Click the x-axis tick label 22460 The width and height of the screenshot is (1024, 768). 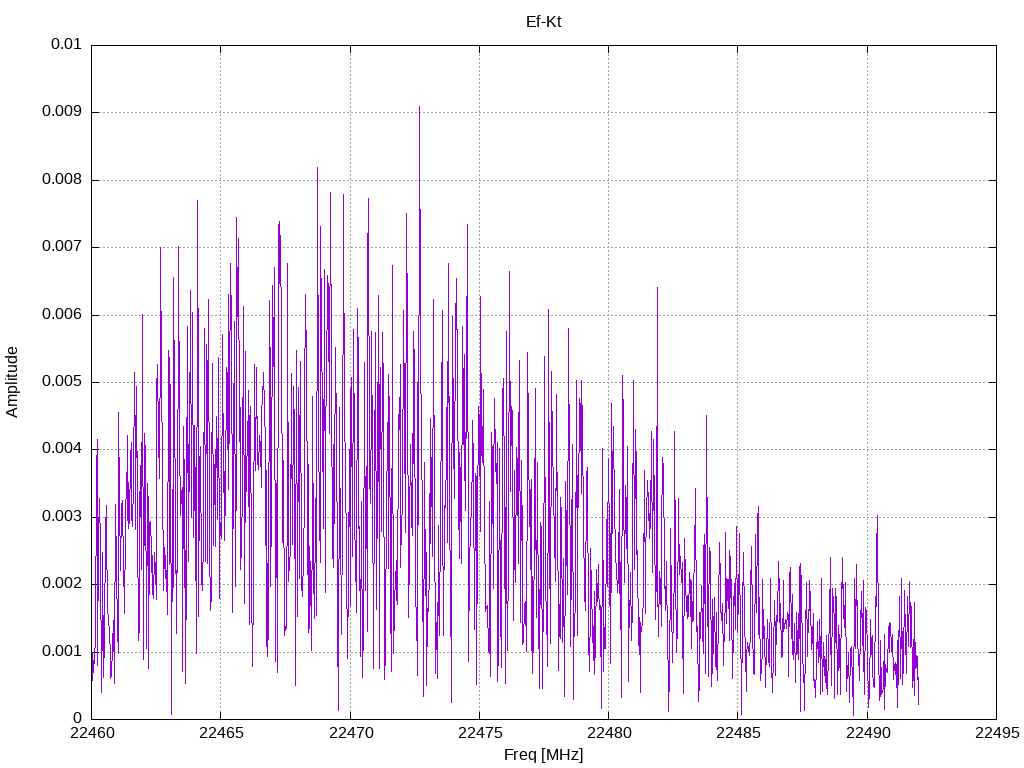pyautogui.click(x=92, y=733)
